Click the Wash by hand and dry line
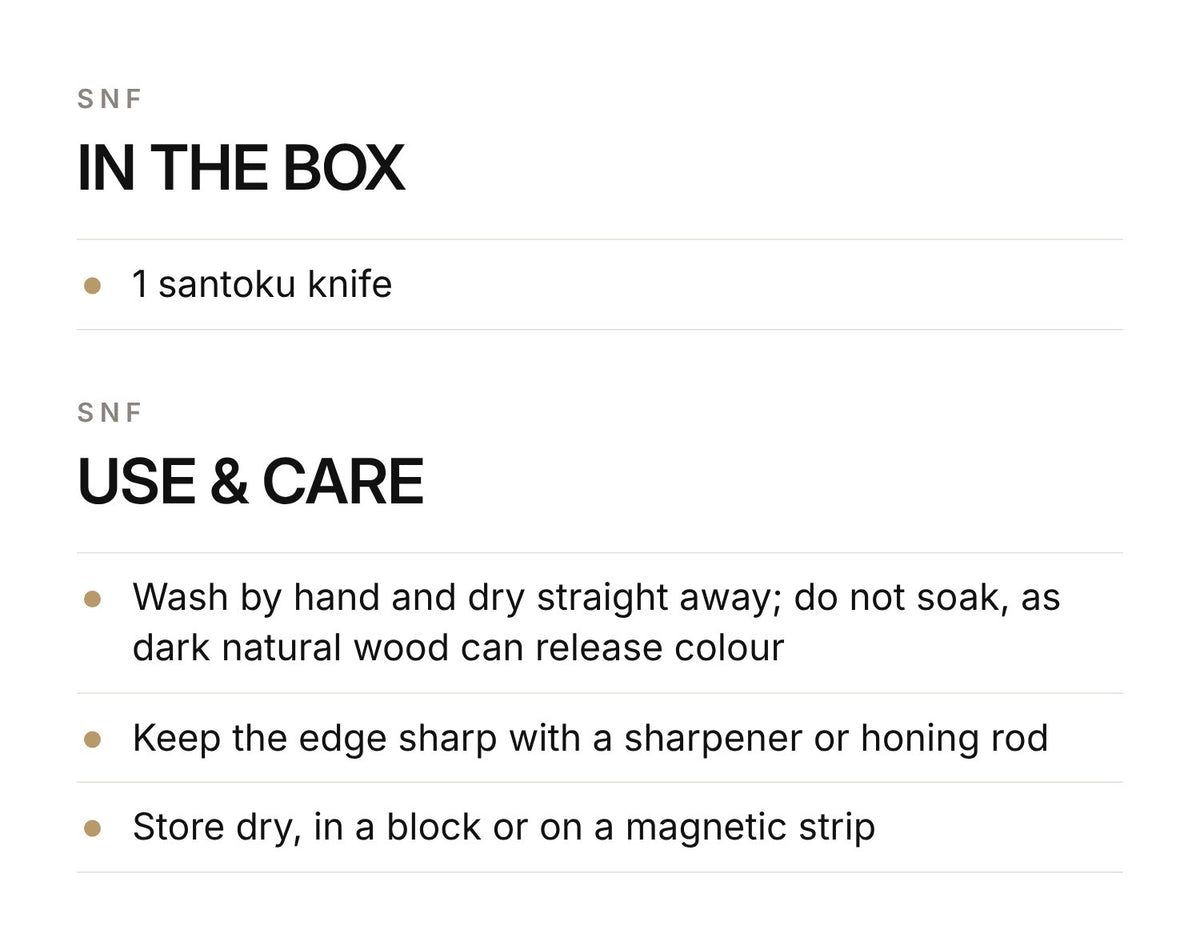1200x950 pixels. (596, 598)
